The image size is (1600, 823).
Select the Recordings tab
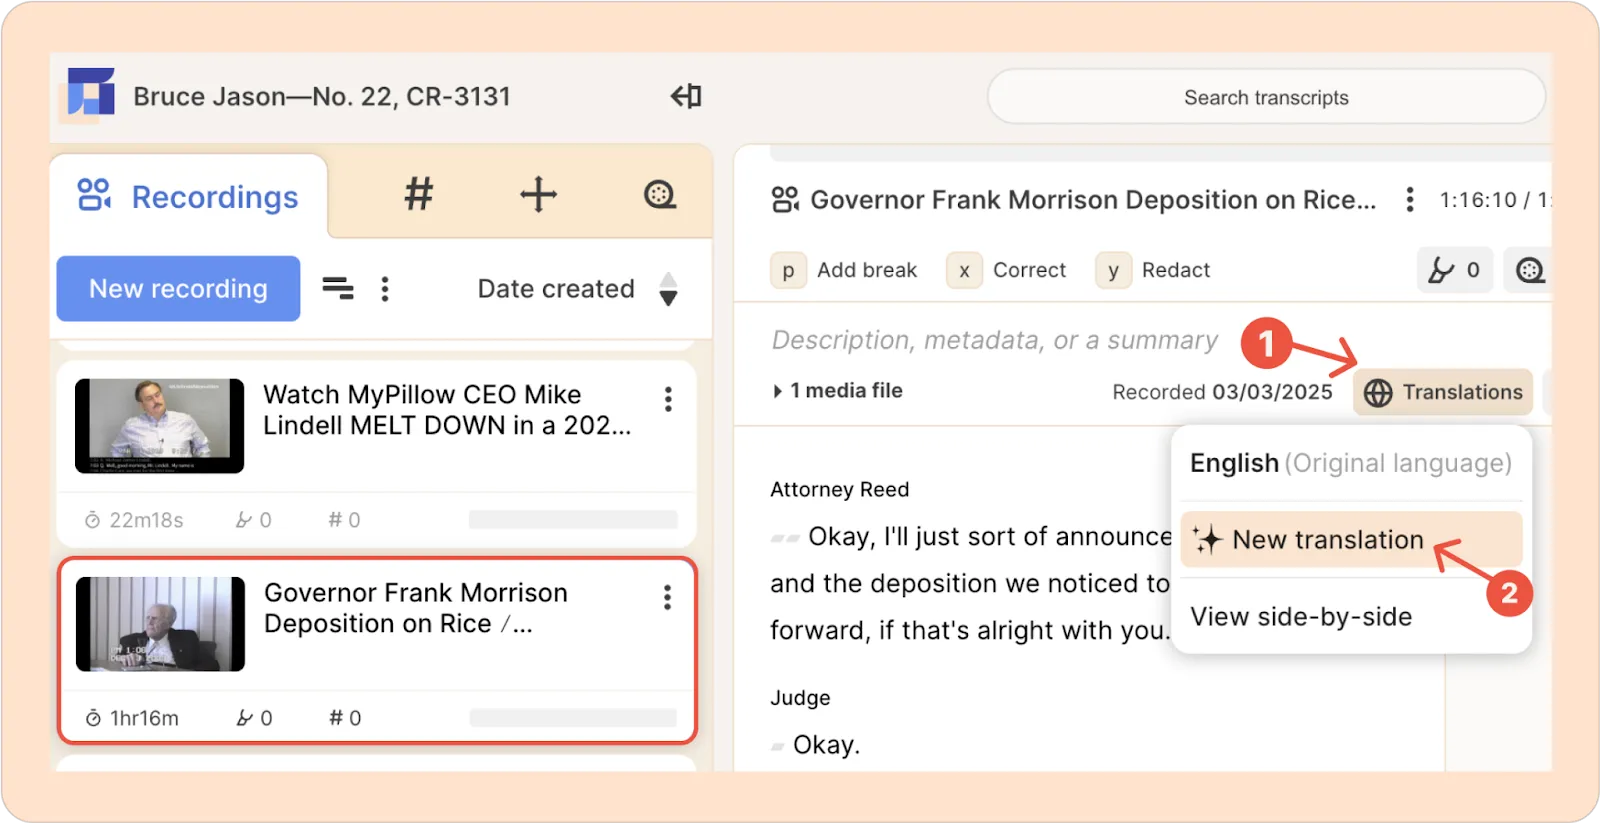click(x=189, y=197)
